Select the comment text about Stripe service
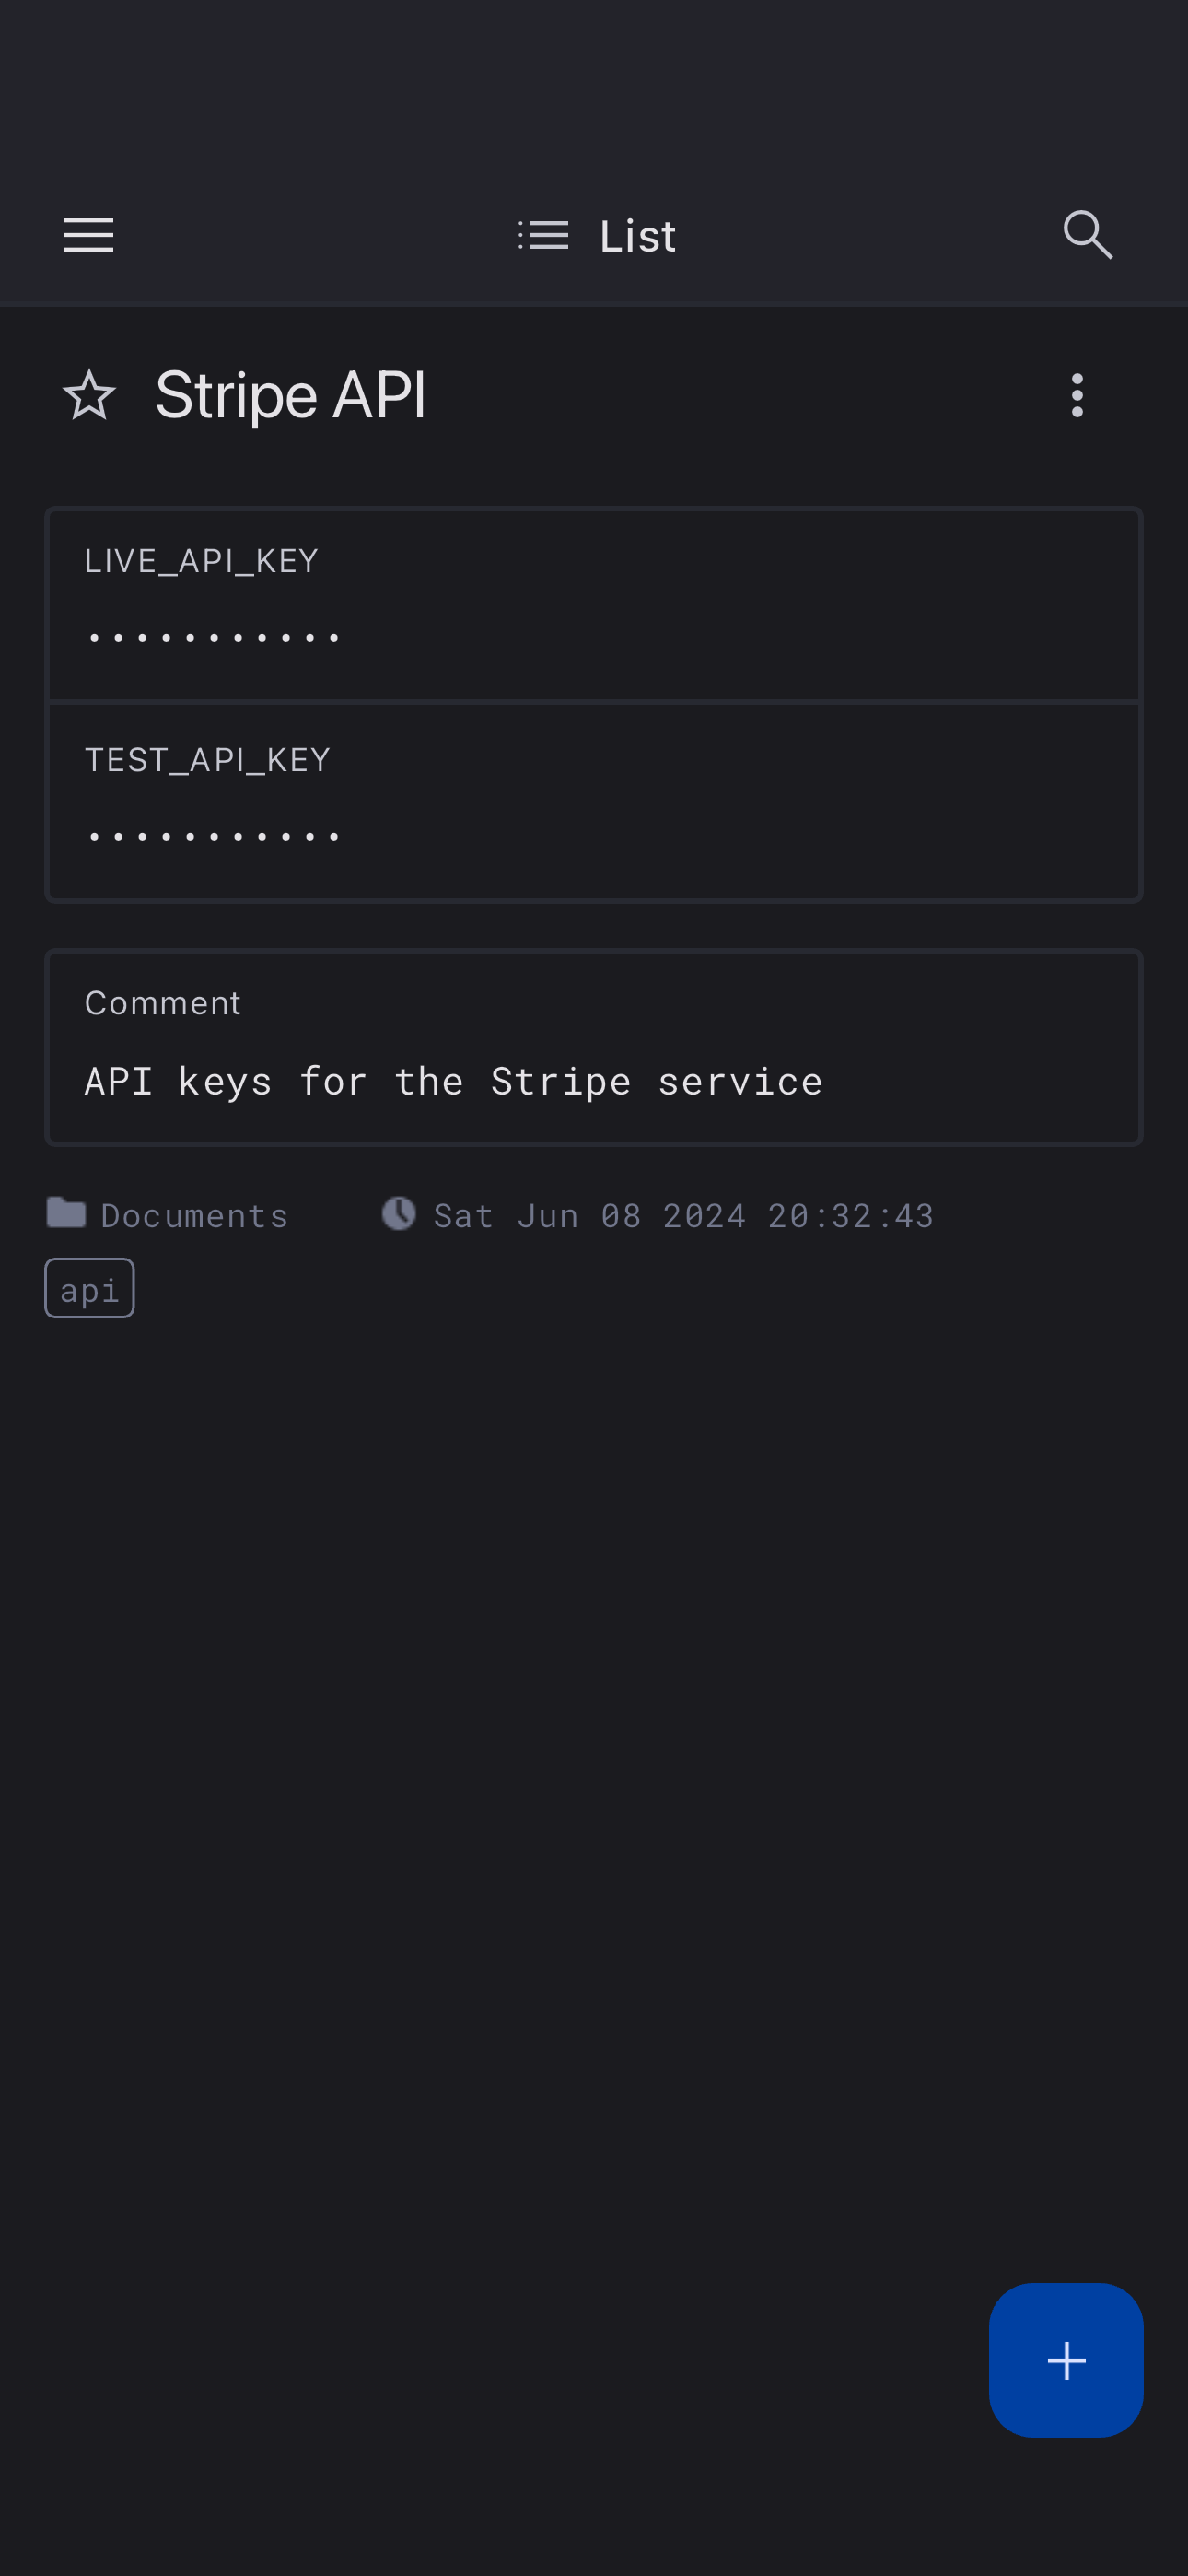Viewport: 1188px width, 2576px height. [x=453, y=1081]
